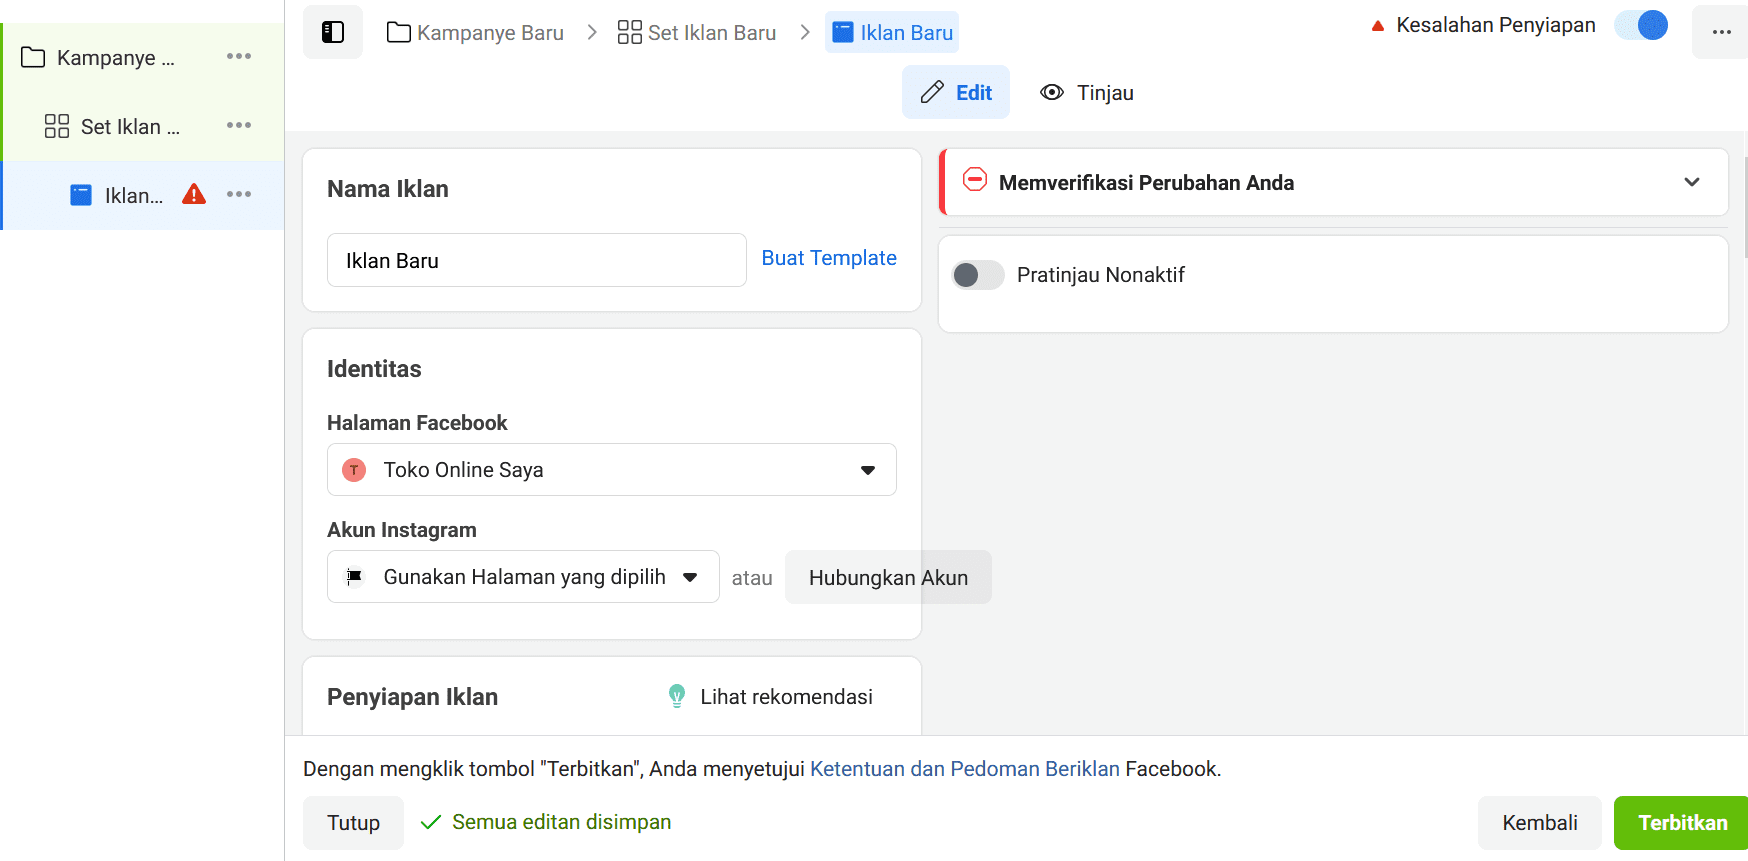Click the checkmark by Semua editan disimpan
Screen dimensions: 1748x861
431,822
